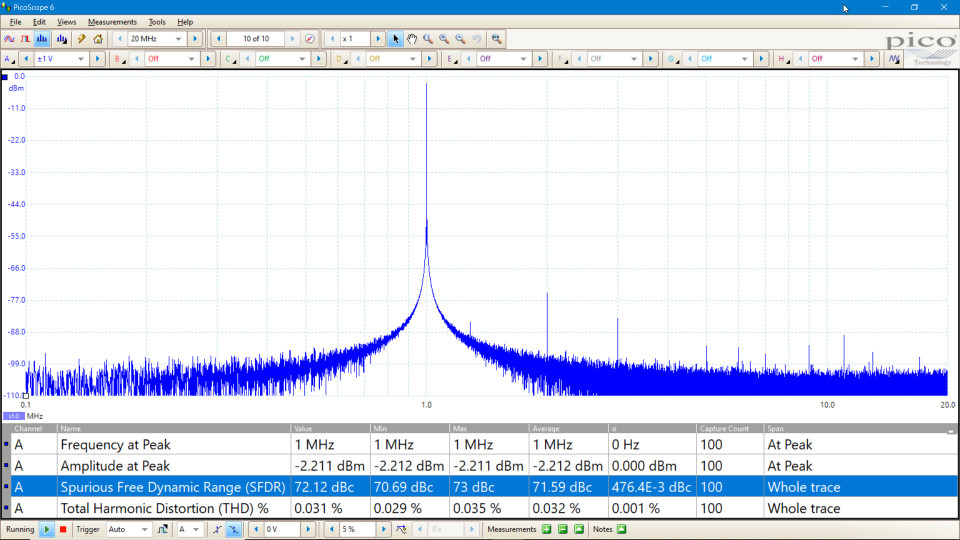This screenshot has height=540, width=960.
Task: Click the channel A options button
Action: tap(10, 59)
